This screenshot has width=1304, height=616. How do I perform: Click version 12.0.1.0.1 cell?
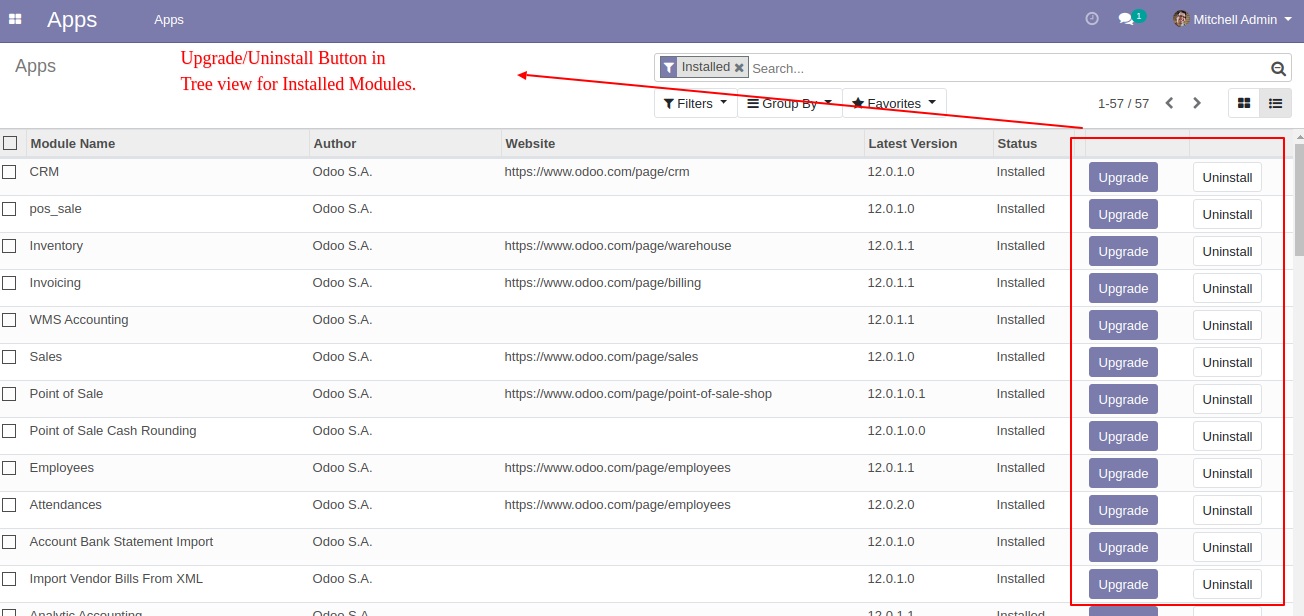click(896, 394)
